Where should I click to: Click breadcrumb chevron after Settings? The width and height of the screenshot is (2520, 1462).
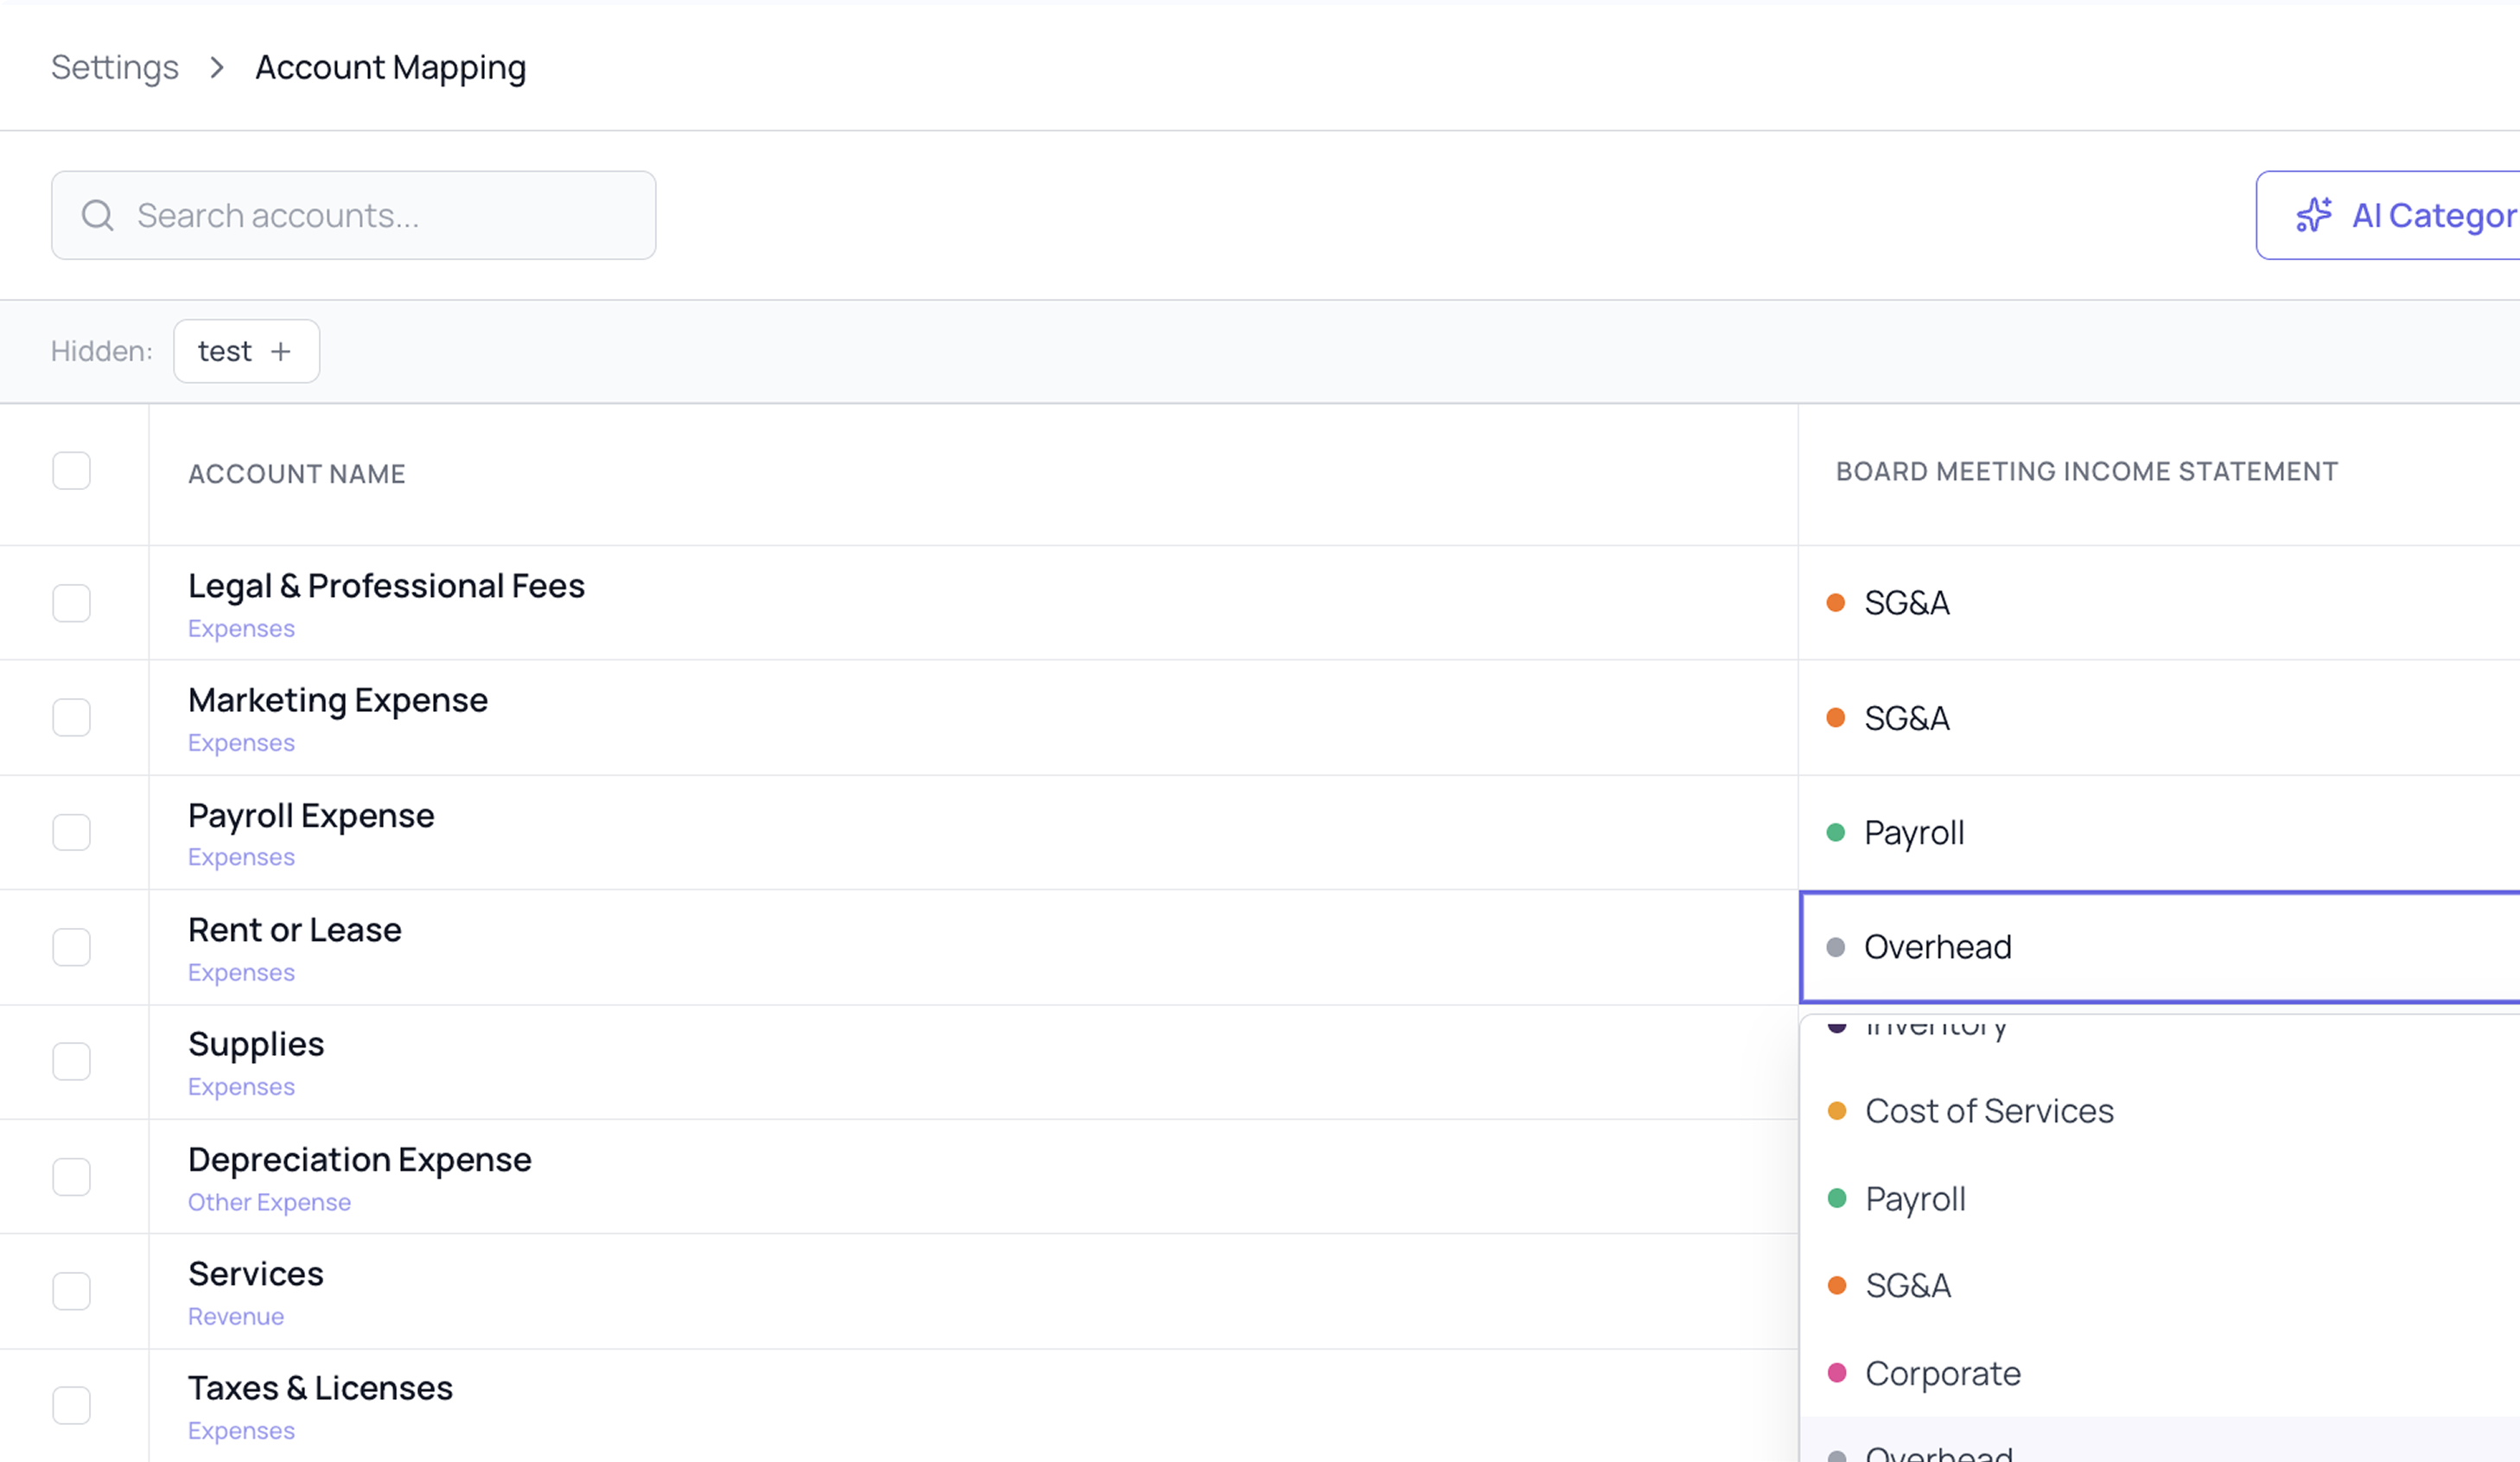click(217, 67)
